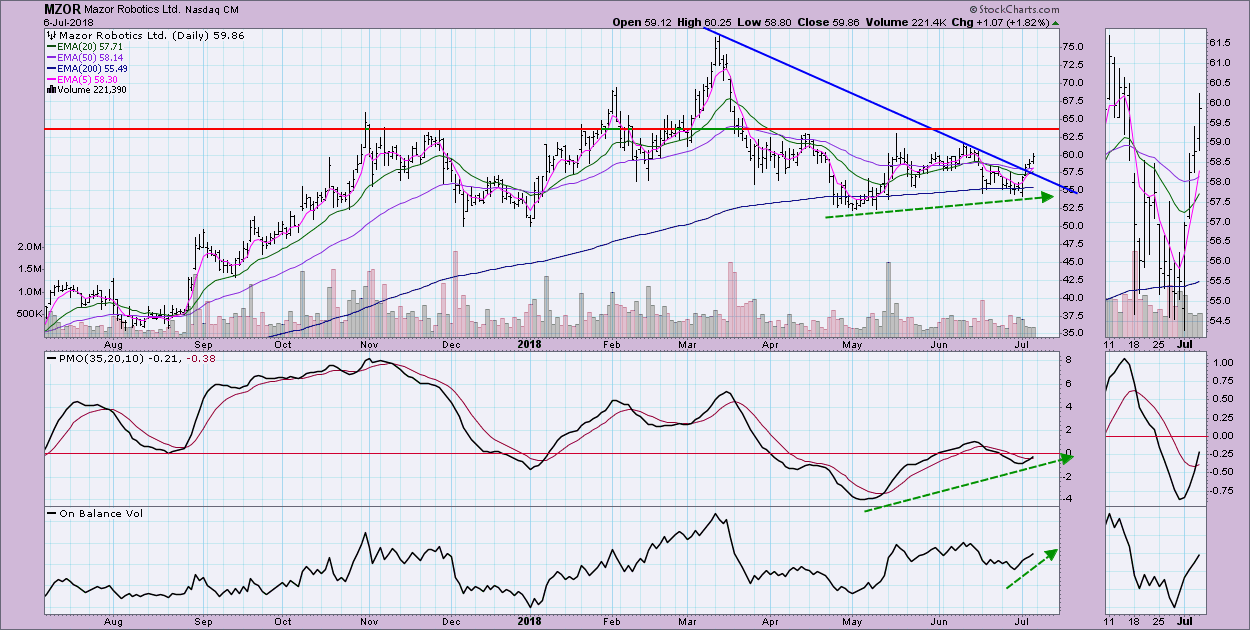Click the 6-Jul-2018 chart date

point(70,22)
